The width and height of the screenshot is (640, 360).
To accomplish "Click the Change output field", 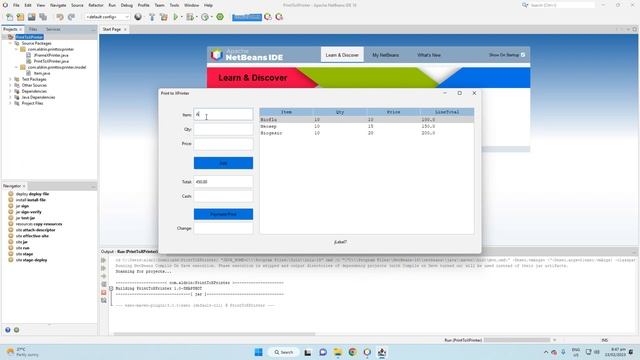I will (x=223, y=228).
